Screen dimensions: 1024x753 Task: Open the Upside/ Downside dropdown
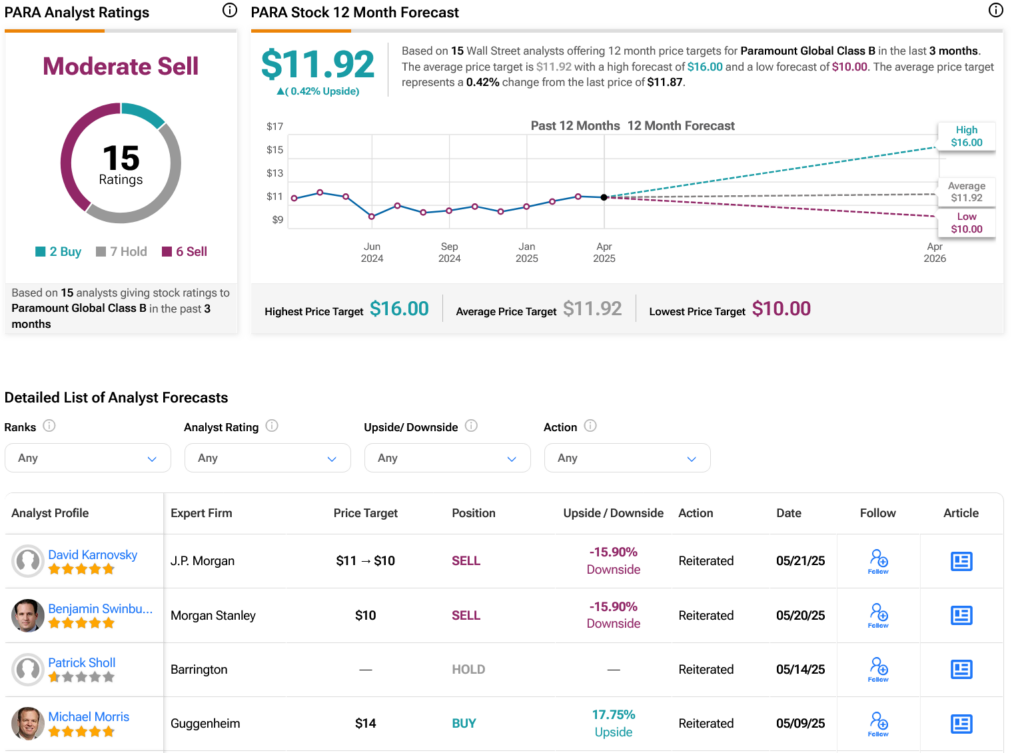coord(447,458)
